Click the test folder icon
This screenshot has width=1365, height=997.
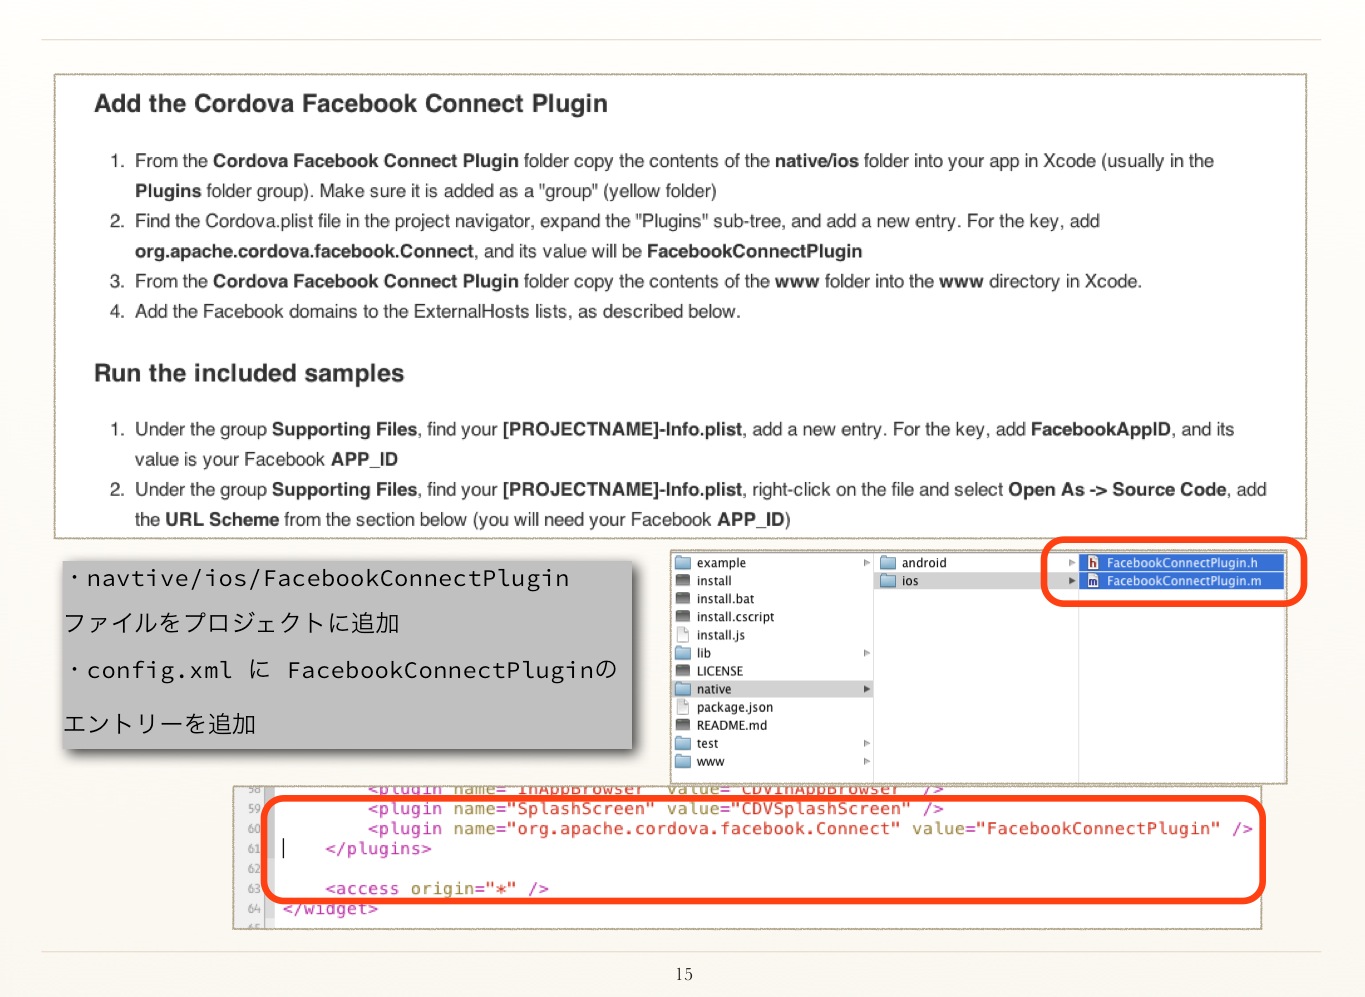683,743
